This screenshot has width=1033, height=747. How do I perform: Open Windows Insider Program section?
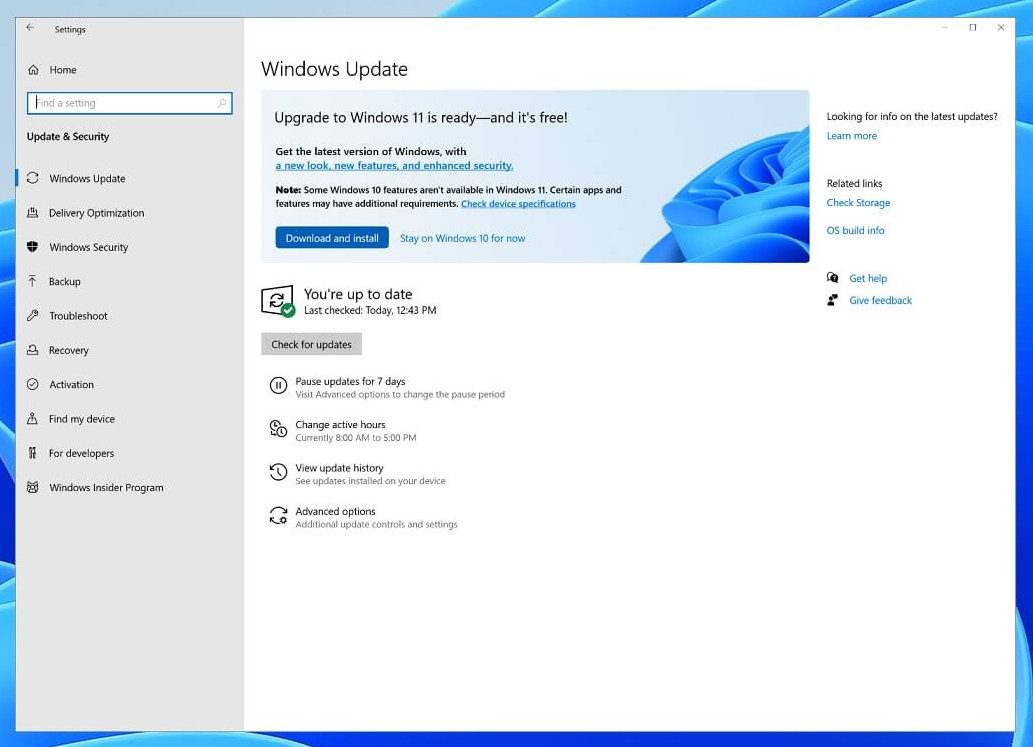point(106,487)
